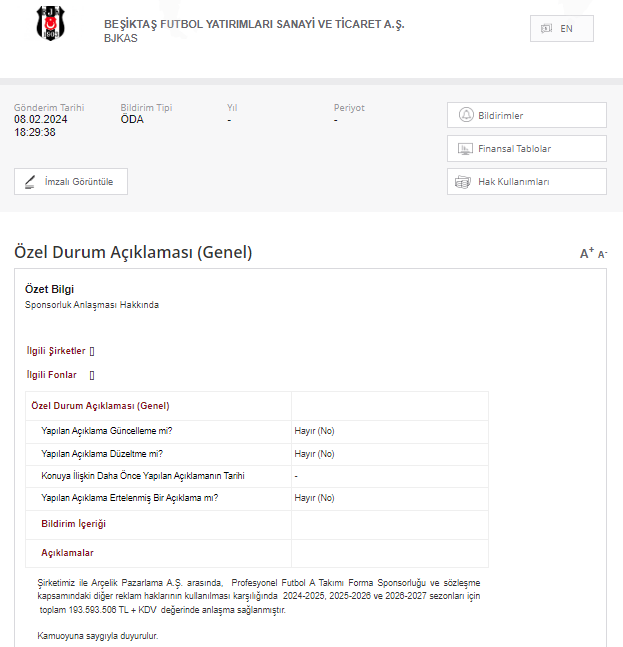Click Hayır (No) in Güncelleme row
The width and height of the screenshot is (623, 647).
point(314,431)
